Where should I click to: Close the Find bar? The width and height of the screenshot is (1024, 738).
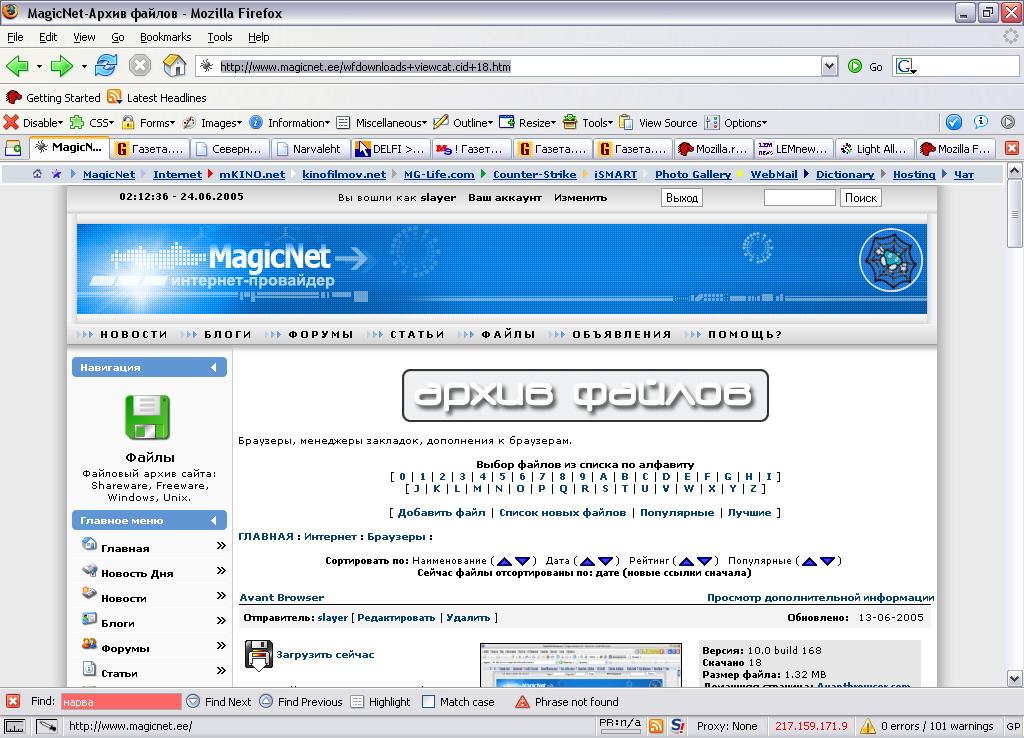click(13, 701)
